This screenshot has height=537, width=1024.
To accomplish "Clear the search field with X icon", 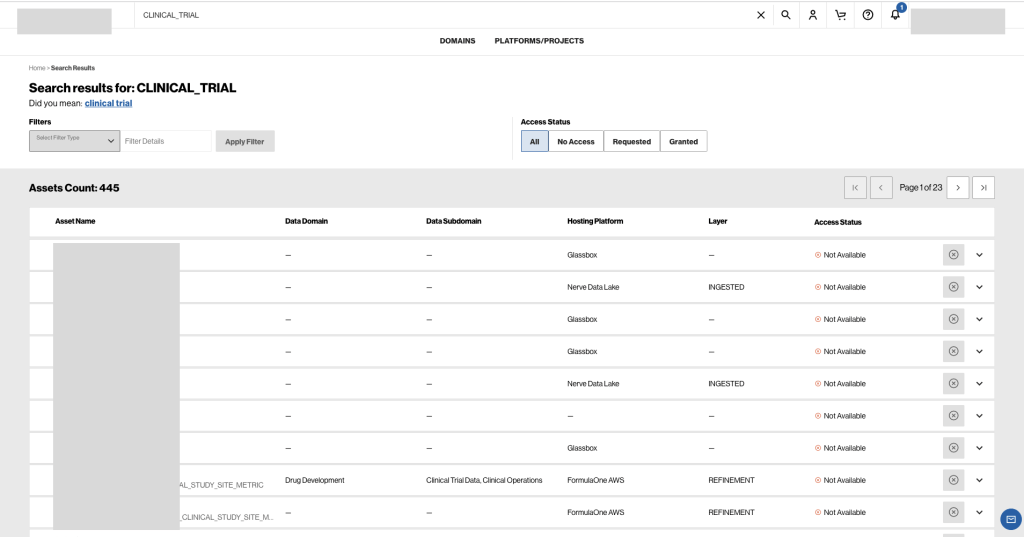I will coord(760,15).
